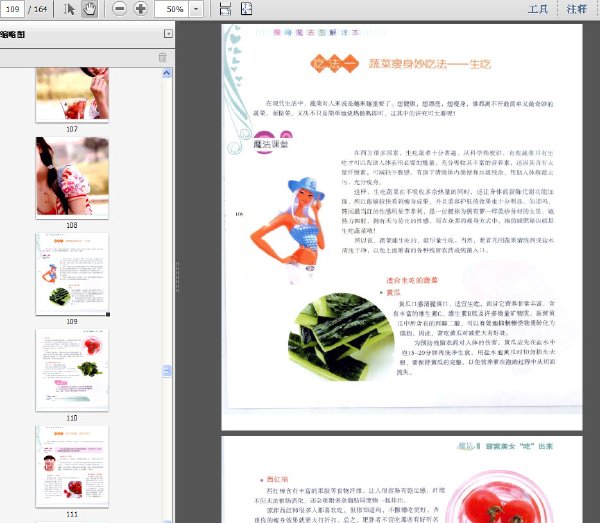Click the page number field showing 109
Screen dimensions: 600x523
pos(12,9)
